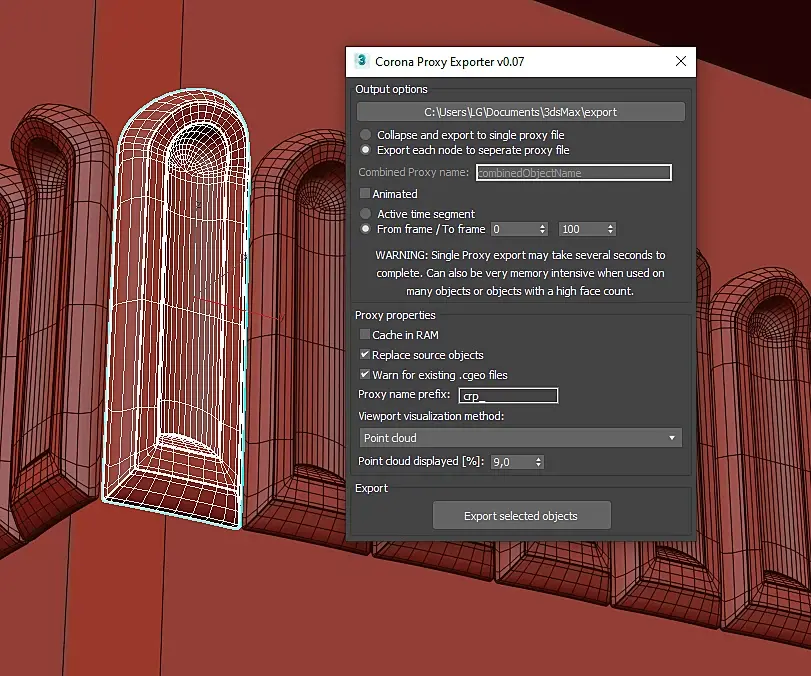Viewport: 811px width, 676px height.
Task: Uncheck Warn for existing .cgeo files
Action: point(365,374)
